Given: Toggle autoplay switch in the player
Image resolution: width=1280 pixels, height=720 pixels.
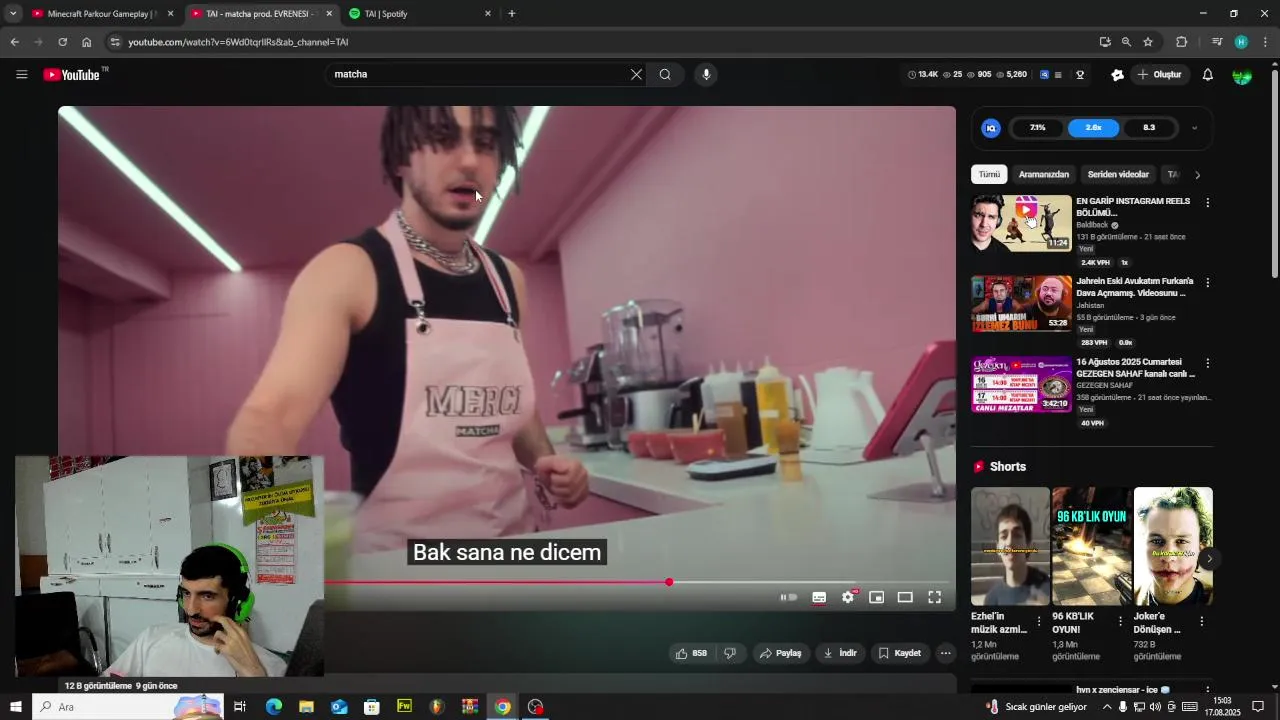Looking at the screenshot, I should coord(789,597).
